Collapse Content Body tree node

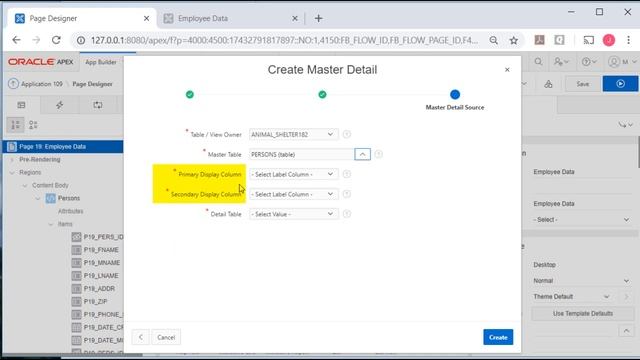(x=25, y=186)
